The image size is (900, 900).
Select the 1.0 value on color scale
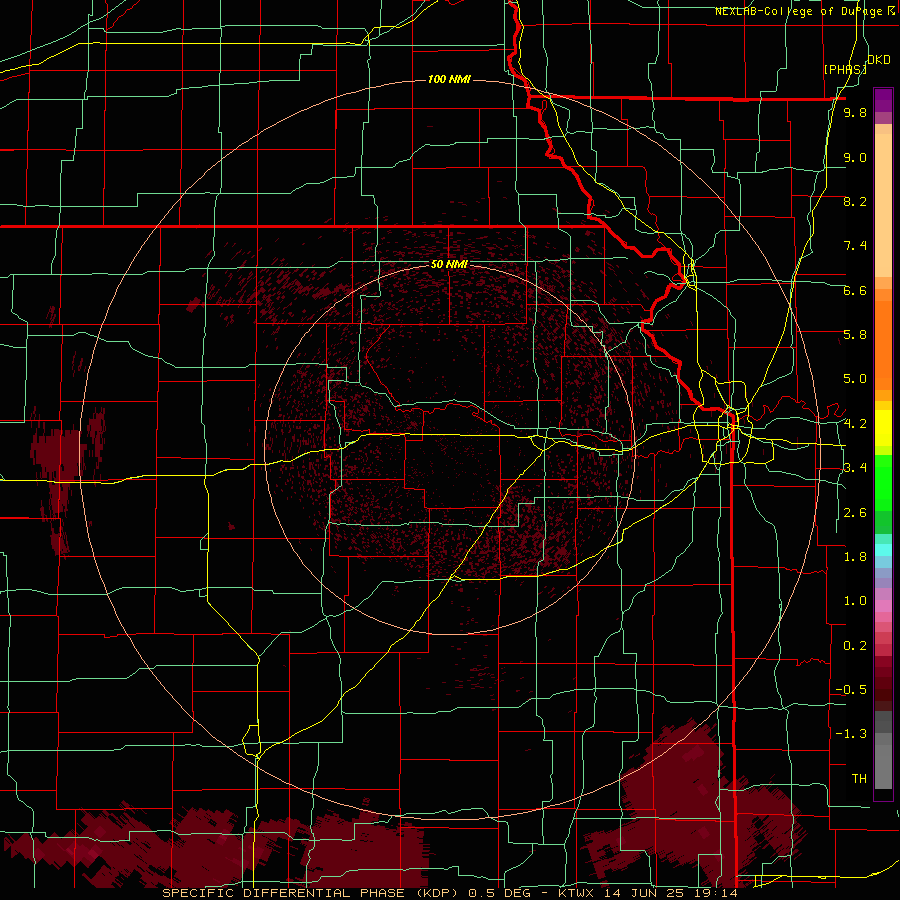pyautogui.click(x=855, y=601)
